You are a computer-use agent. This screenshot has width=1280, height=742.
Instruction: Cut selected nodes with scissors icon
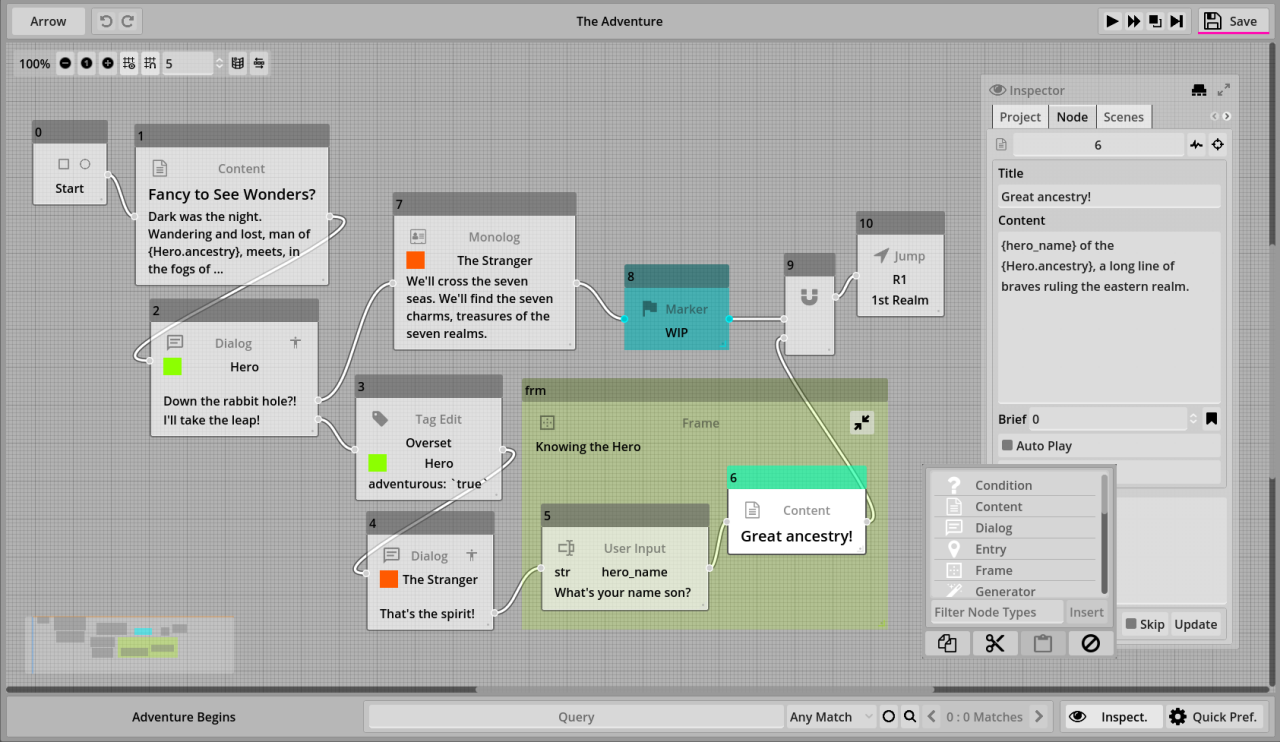(x=994, y=643)
